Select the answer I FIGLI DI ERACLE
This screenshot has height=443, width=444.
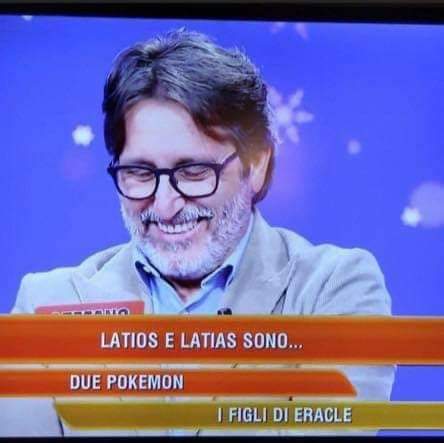point(284,415)
